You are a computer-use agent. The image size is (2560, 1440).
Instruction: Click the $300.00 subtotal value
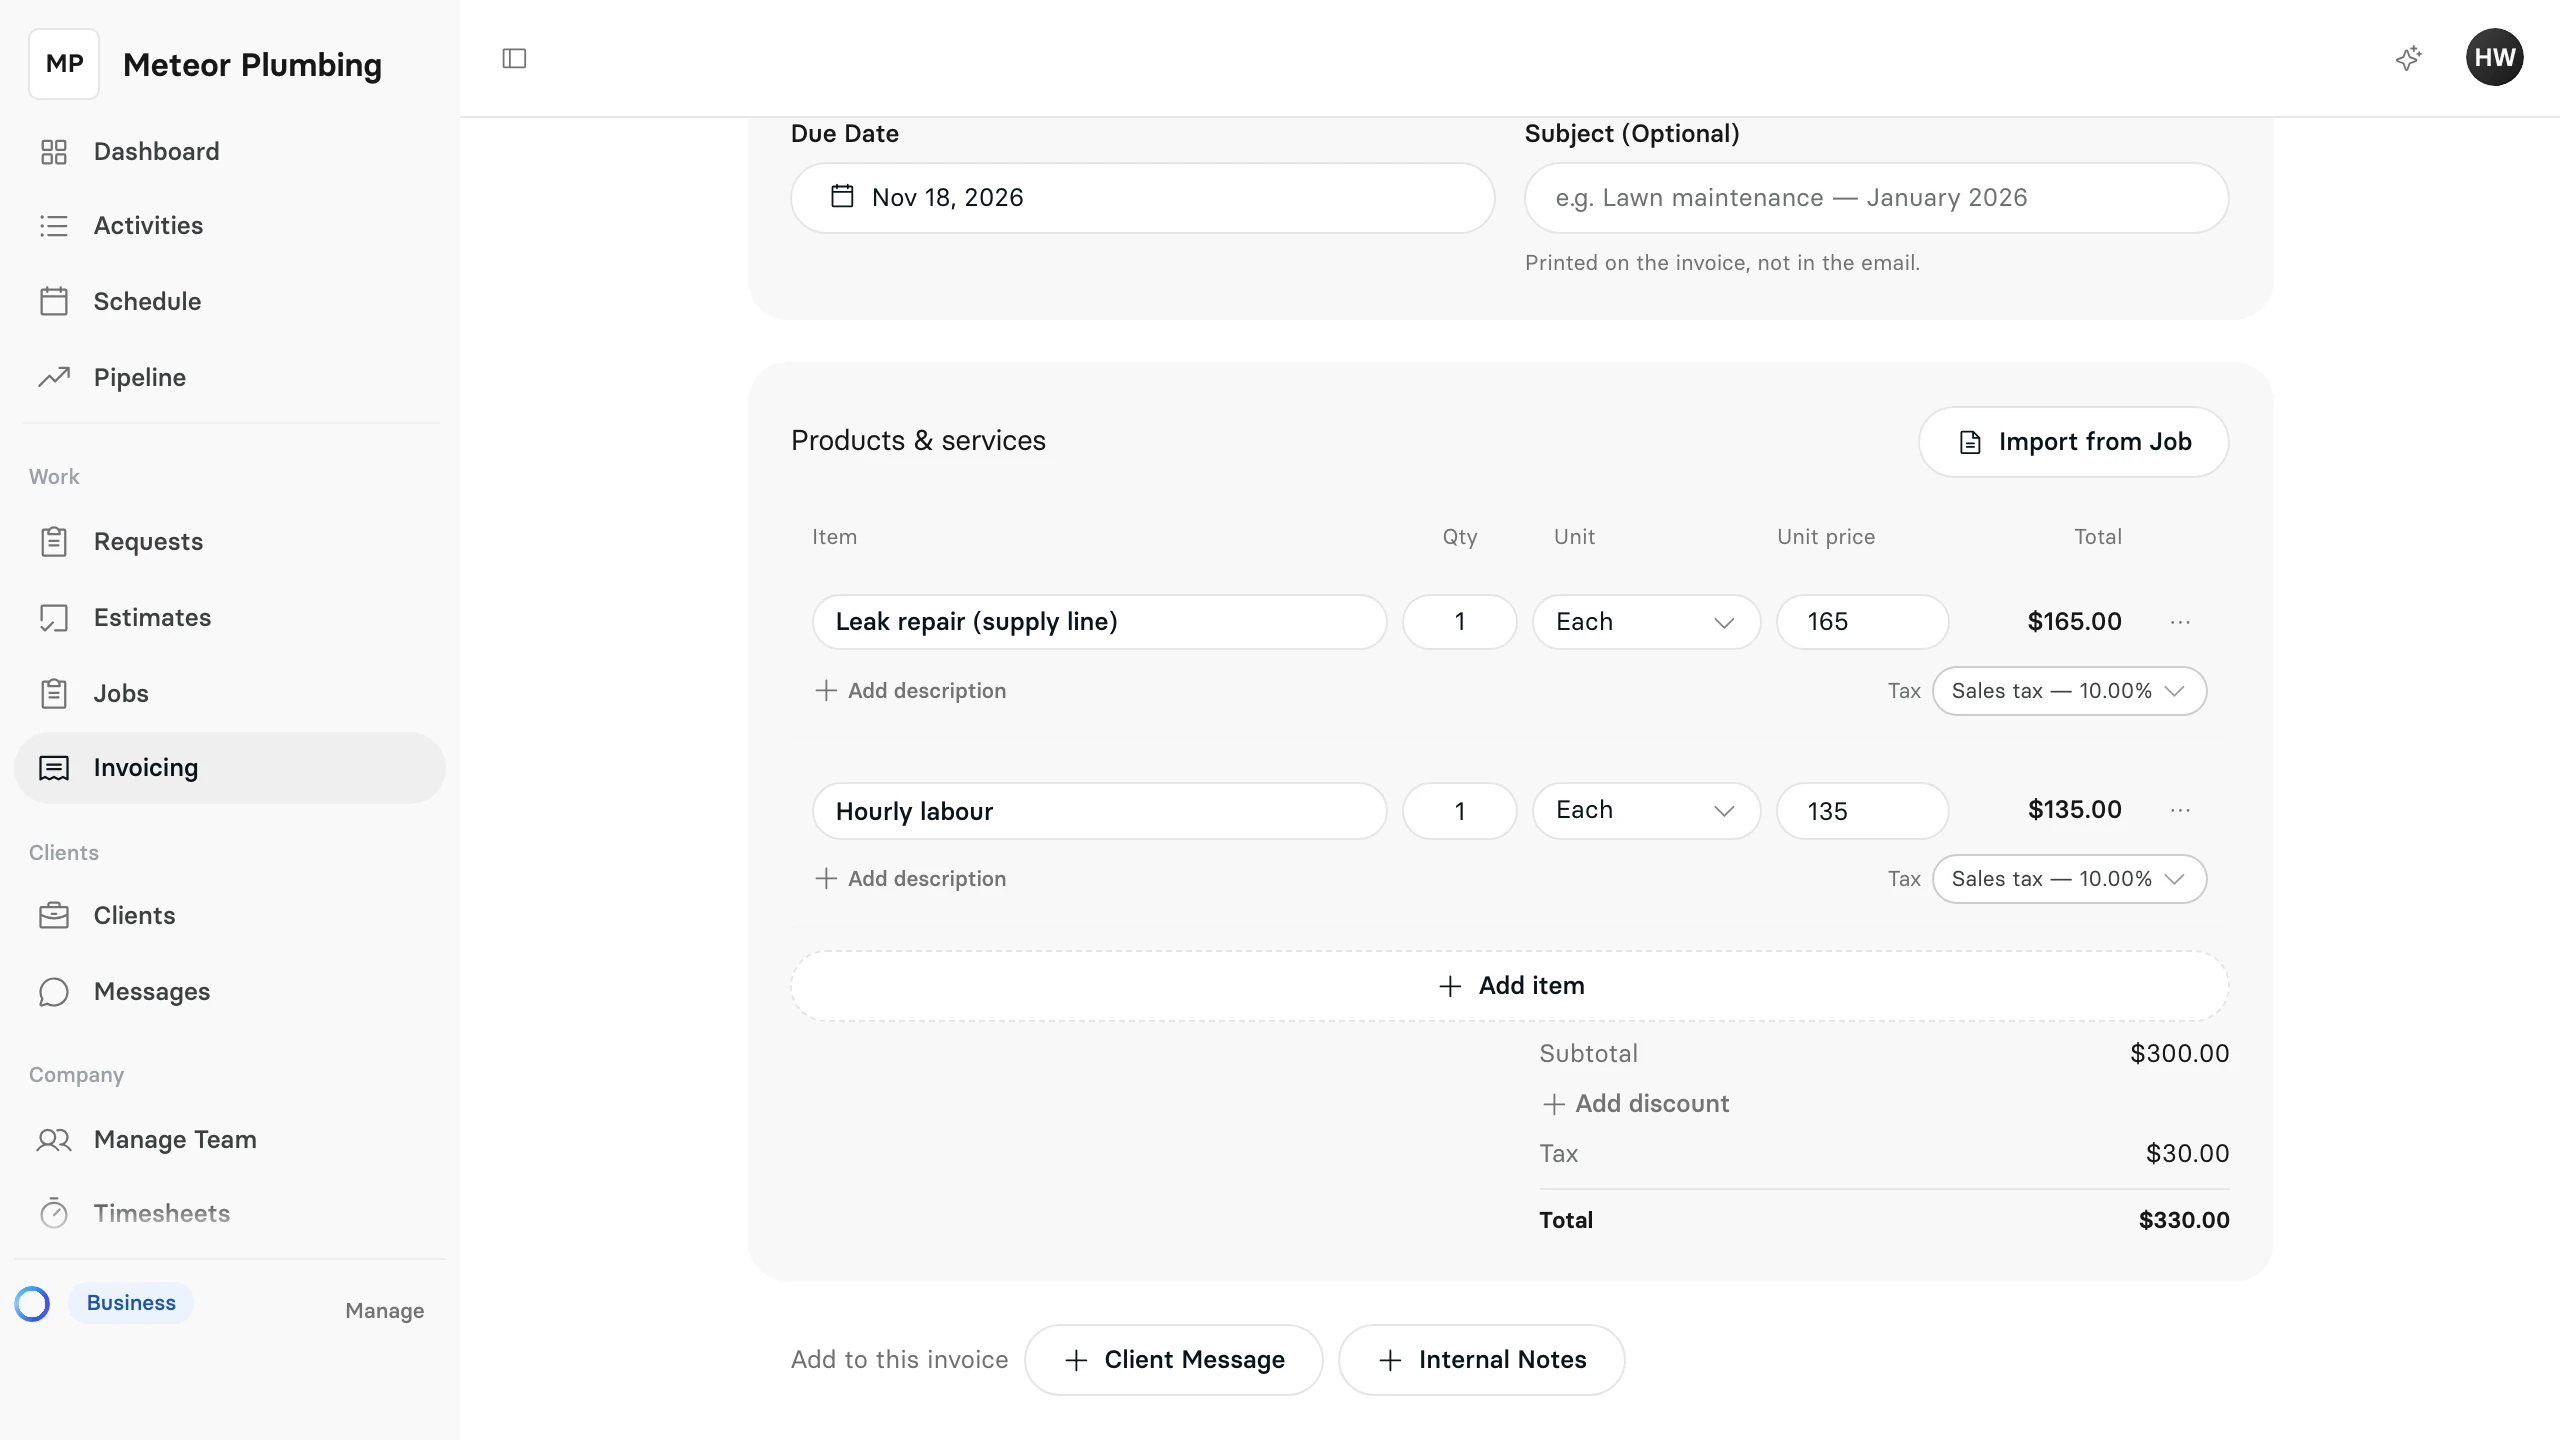[2179, 1054]
